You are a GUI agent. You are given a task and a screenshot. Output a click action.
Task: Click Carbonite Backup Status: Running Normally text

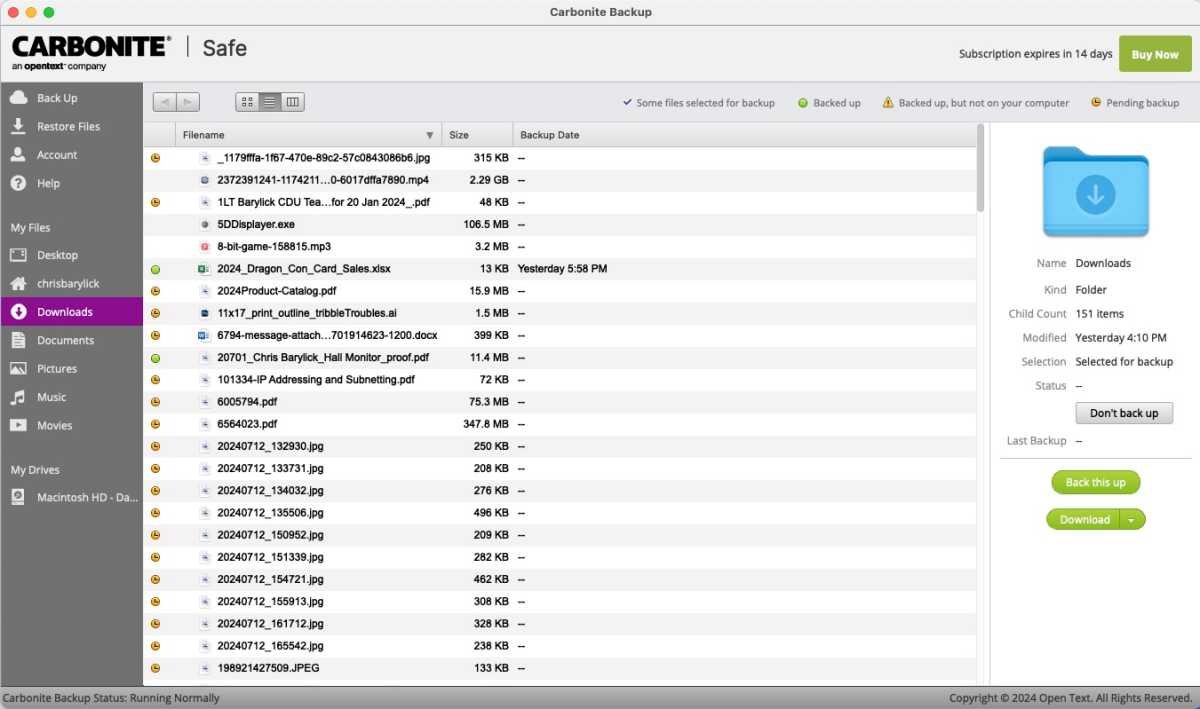[111, 698]
